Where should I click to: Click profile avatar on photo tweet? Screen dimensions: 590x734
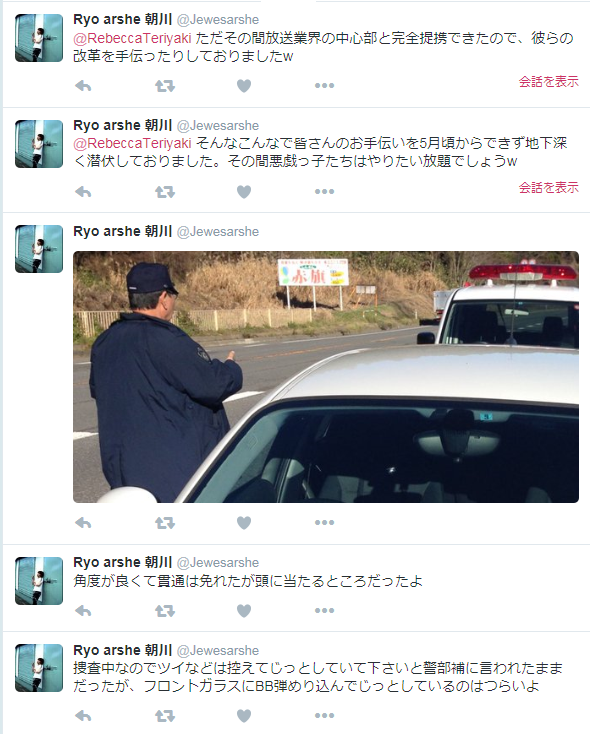(x=39, y=249)
